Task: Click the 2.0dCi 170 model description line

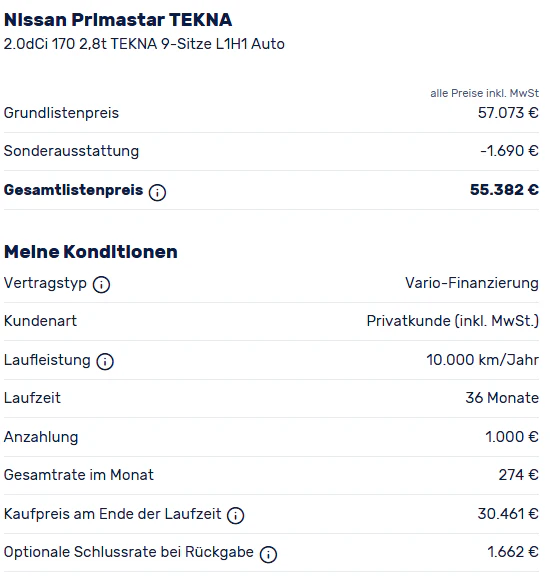Action: [144, 44]
